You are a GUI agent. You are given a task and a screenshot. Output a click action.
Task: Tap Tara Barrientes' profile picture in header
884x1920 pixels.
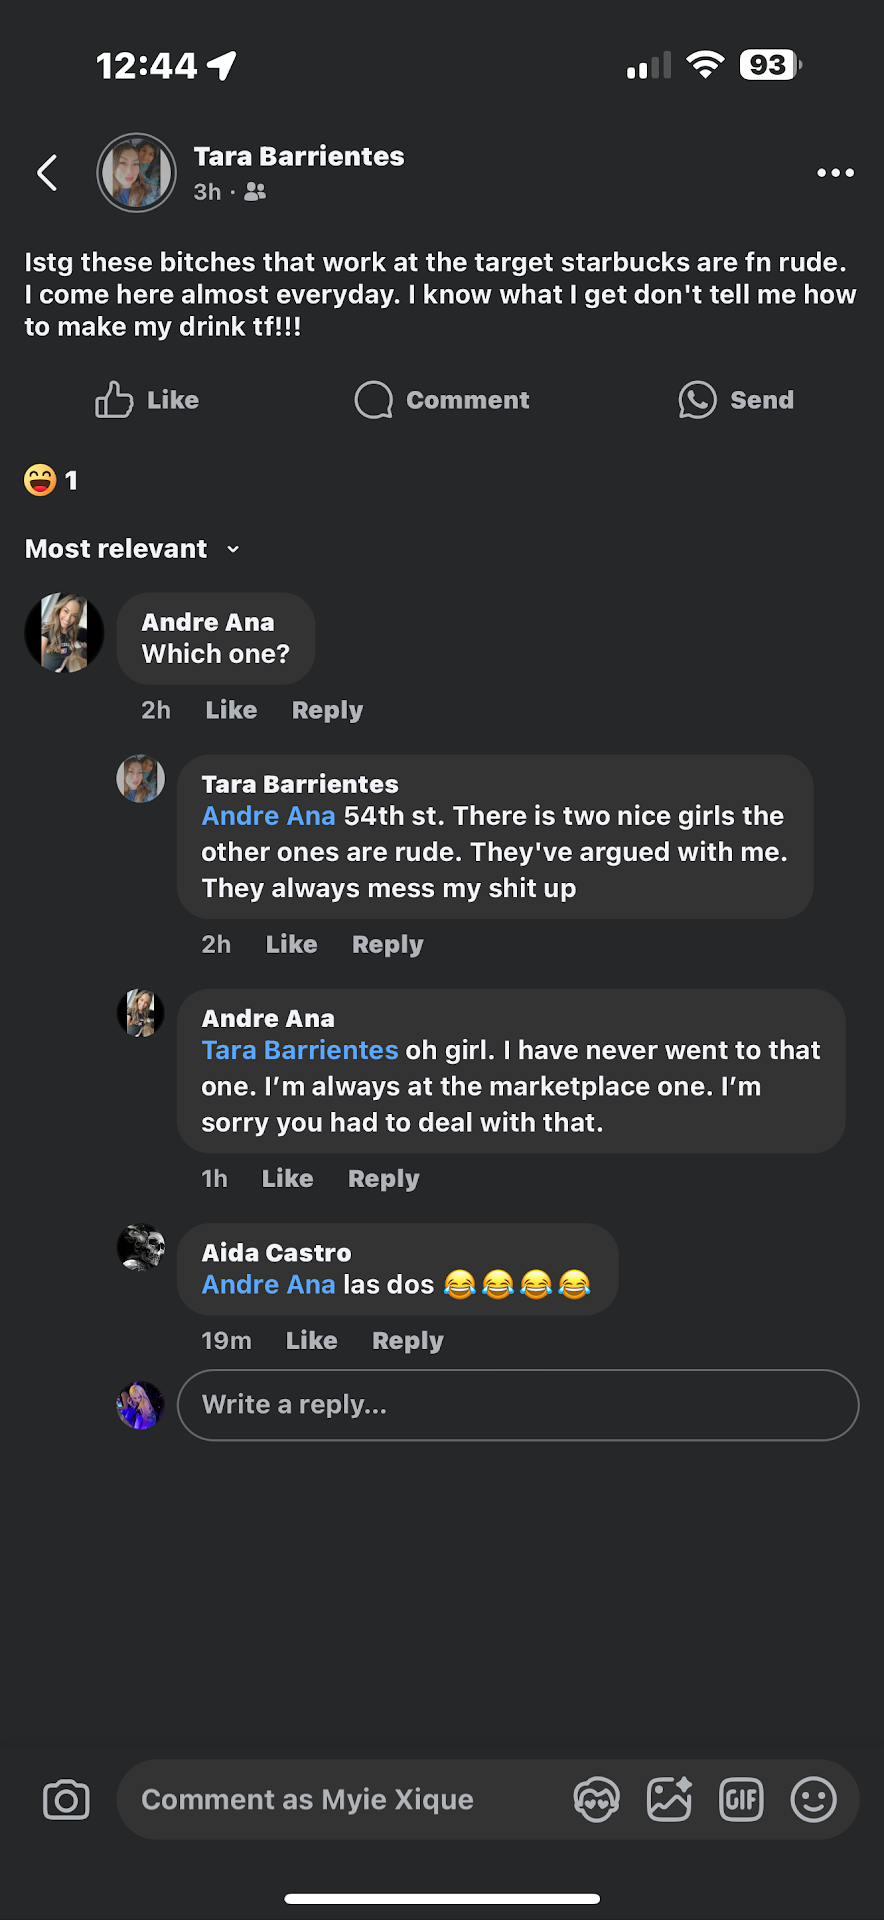[136, 173]
